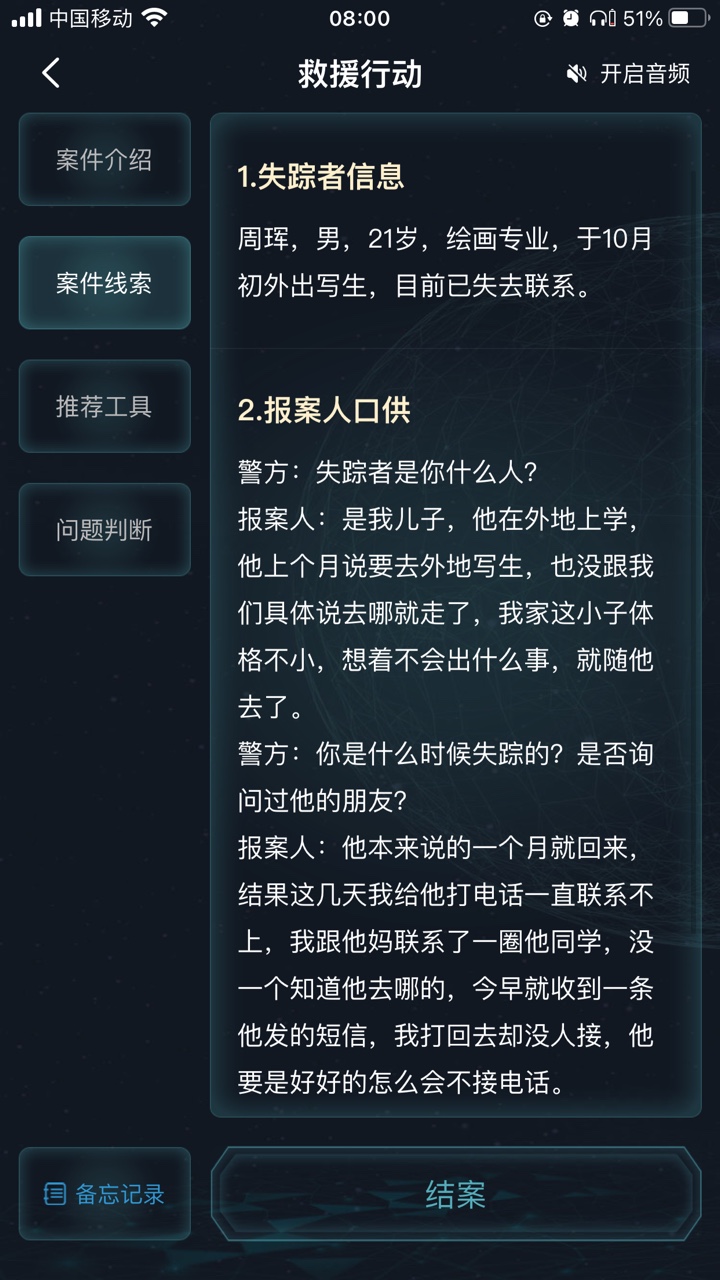This screenshot has height=1280, width=720.
Task: Tap the rotation lock status icon
Action: coord(543,18)
